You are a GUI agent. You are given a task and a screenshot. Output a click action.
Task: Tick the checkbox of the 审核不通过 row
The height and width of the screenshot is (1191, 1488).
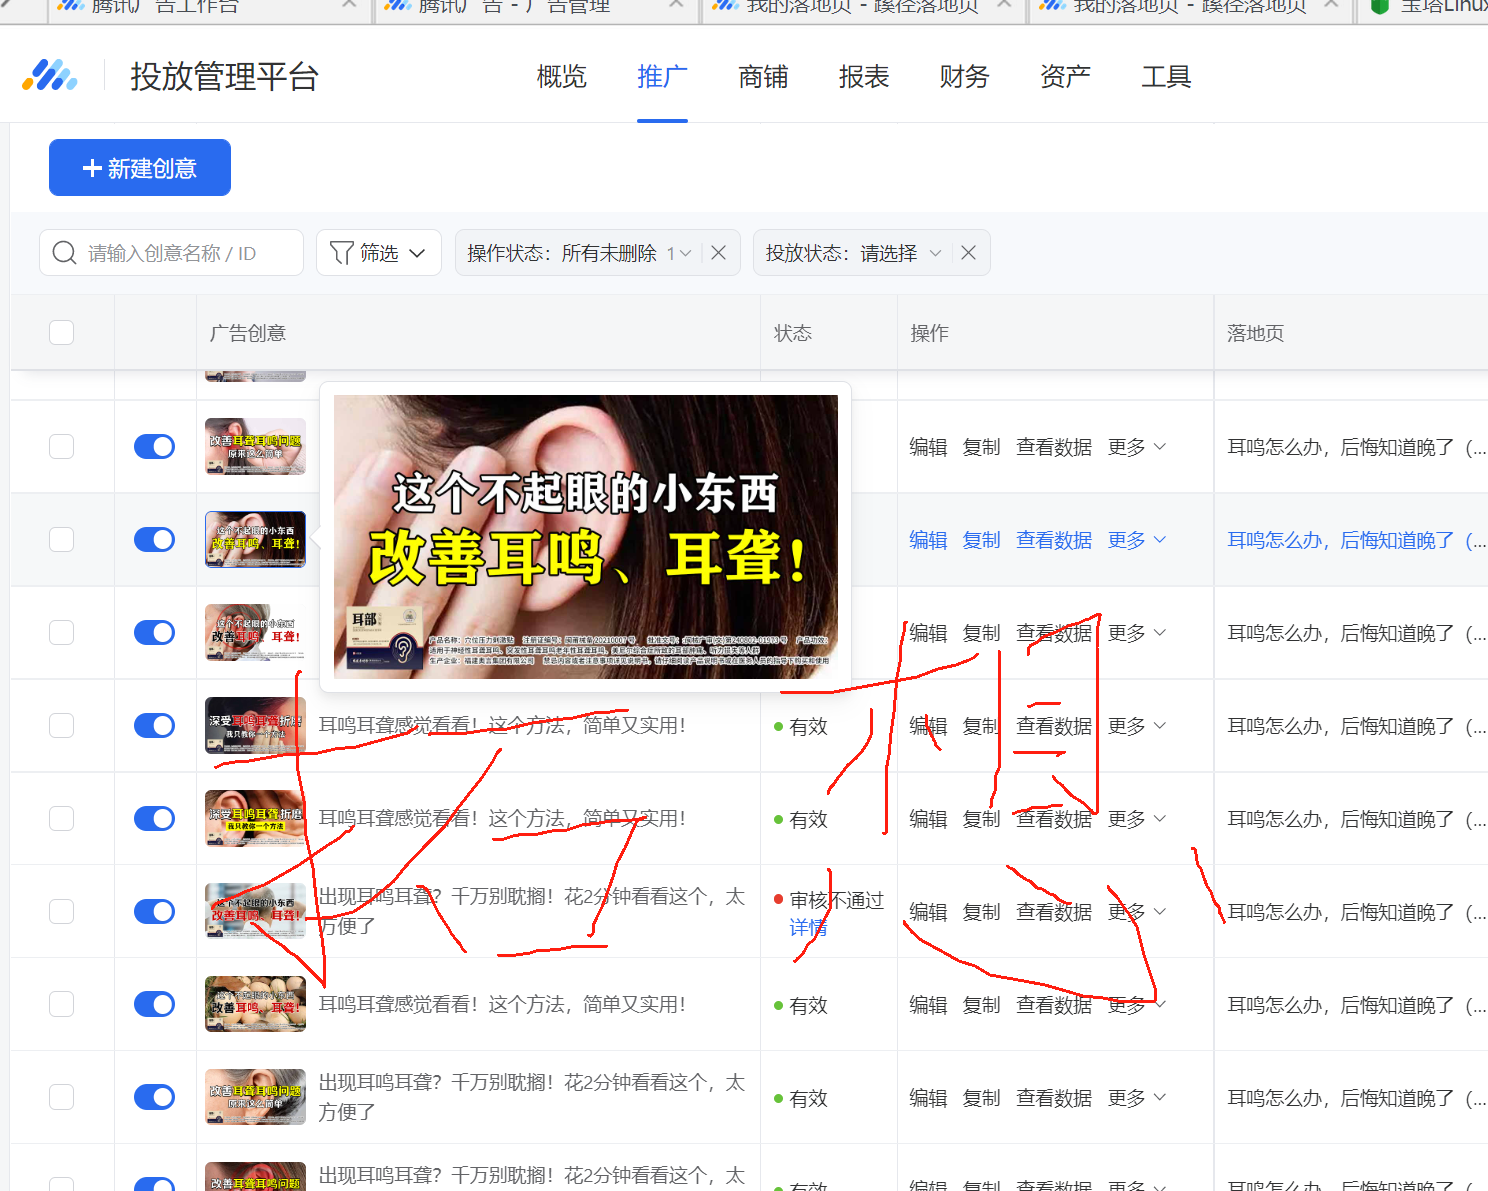pos(62,911)
